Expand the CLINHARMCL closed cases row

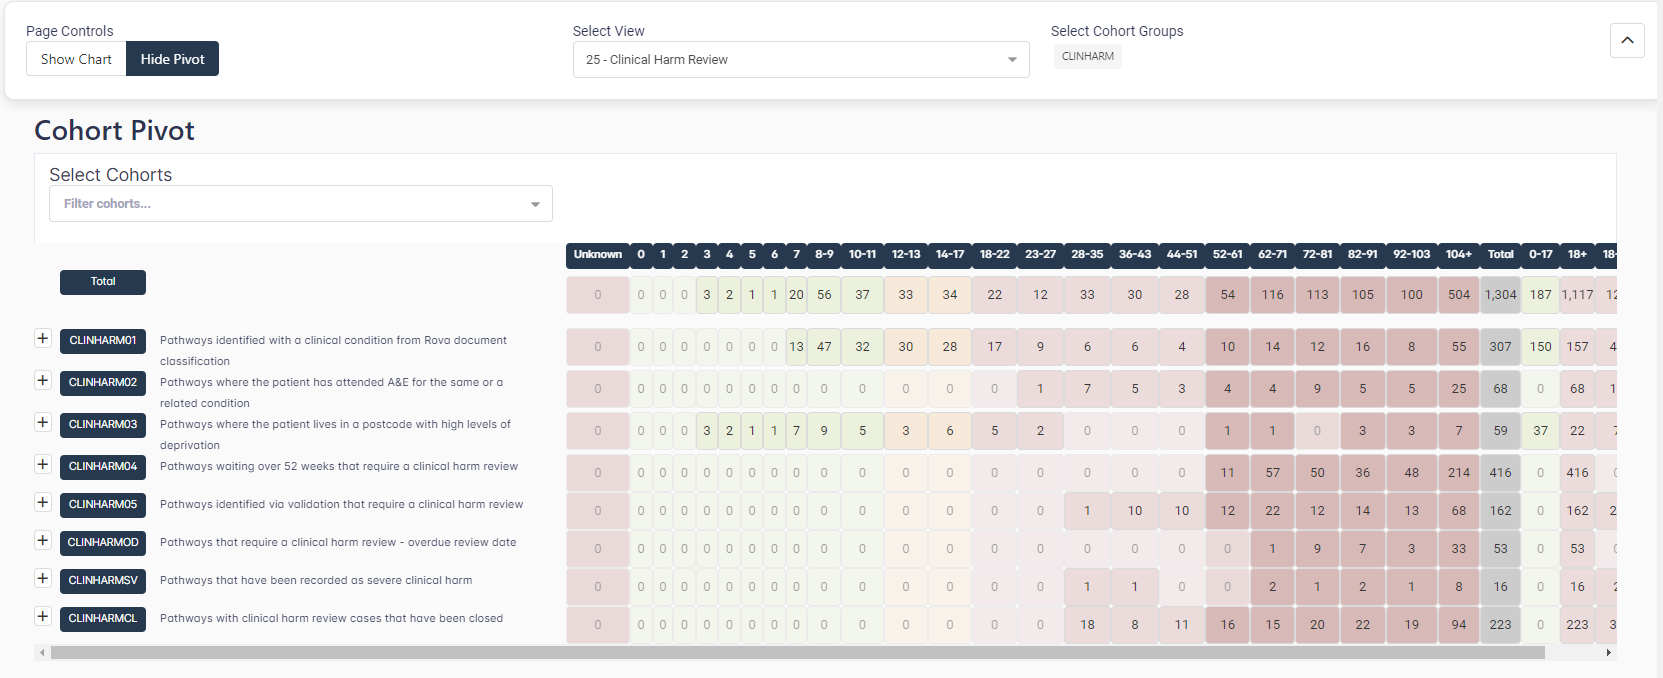click(43, 617)
